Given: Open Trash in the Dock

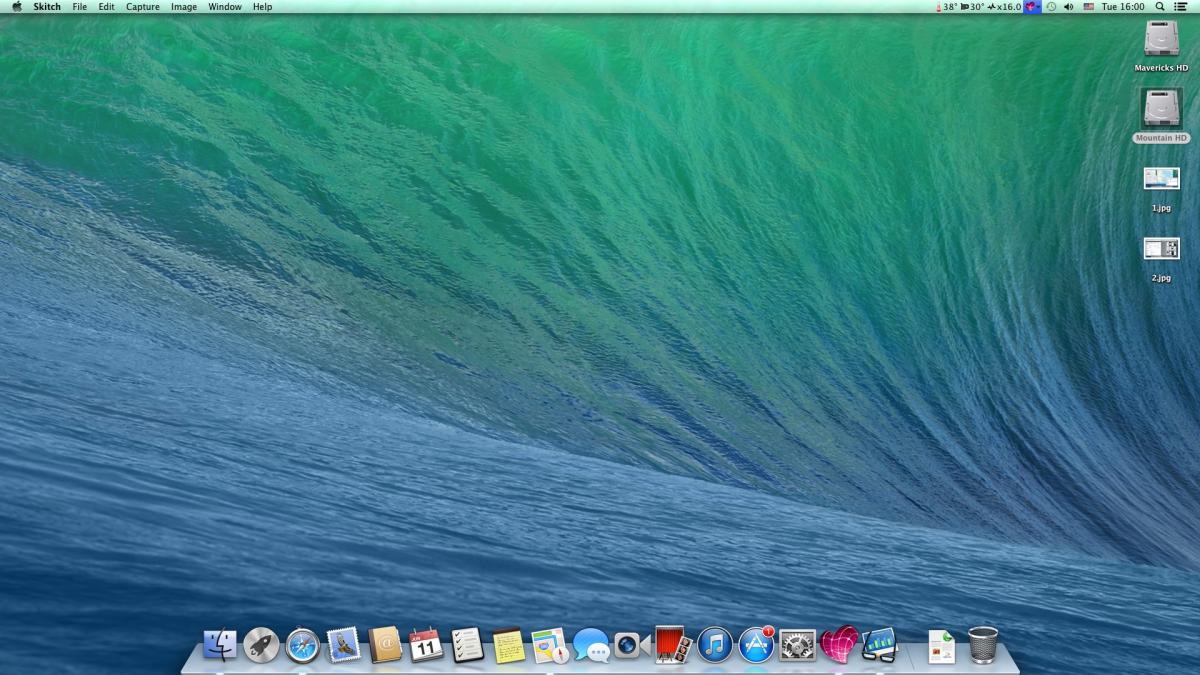Looking at the screenshot, I should (x=983, y=645).
